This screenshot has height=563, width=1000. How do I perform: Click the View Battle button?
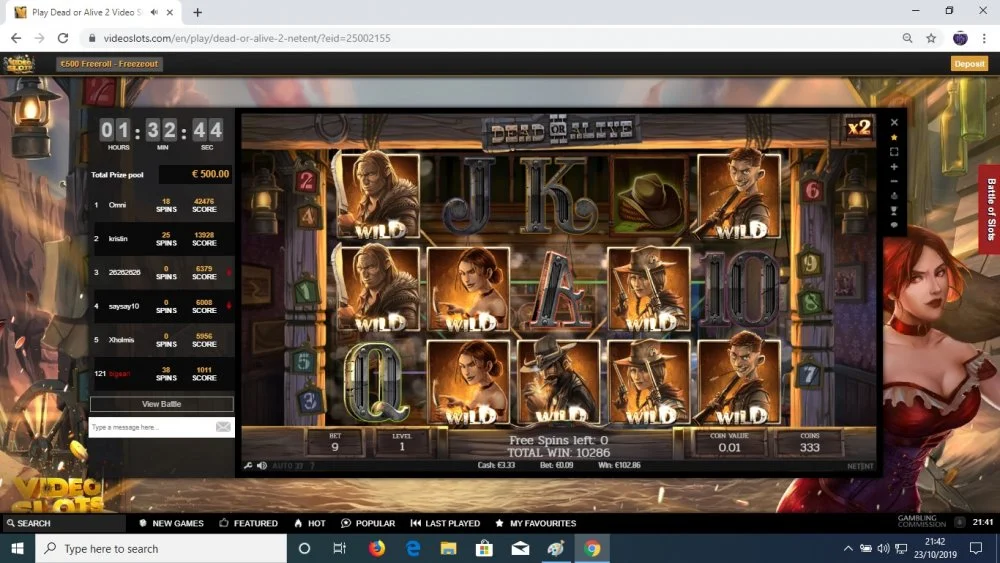[x=161, y=404]
